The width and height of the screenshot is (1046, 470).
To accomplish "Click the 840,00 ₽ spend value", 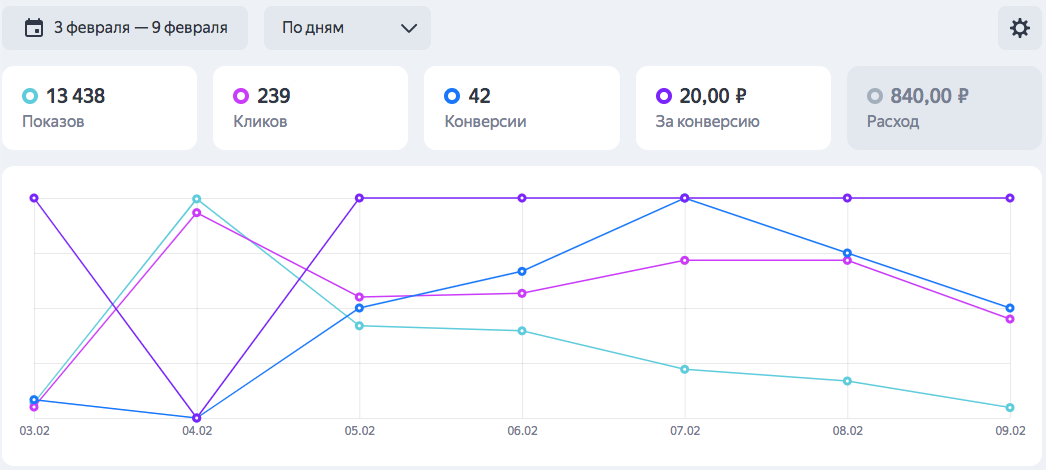I will [929, 97].
